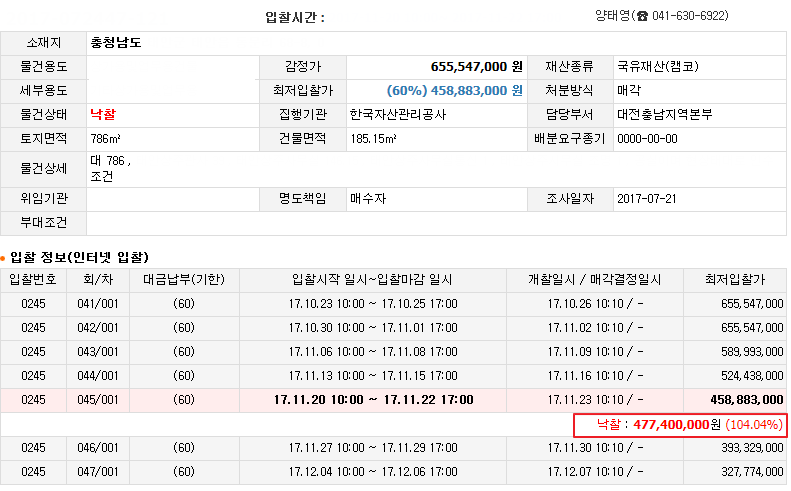791x491 pixels.
Task: Click the 최저입찰가 column header in bid table
Action: pyautogui.click(x=735, y=280)
